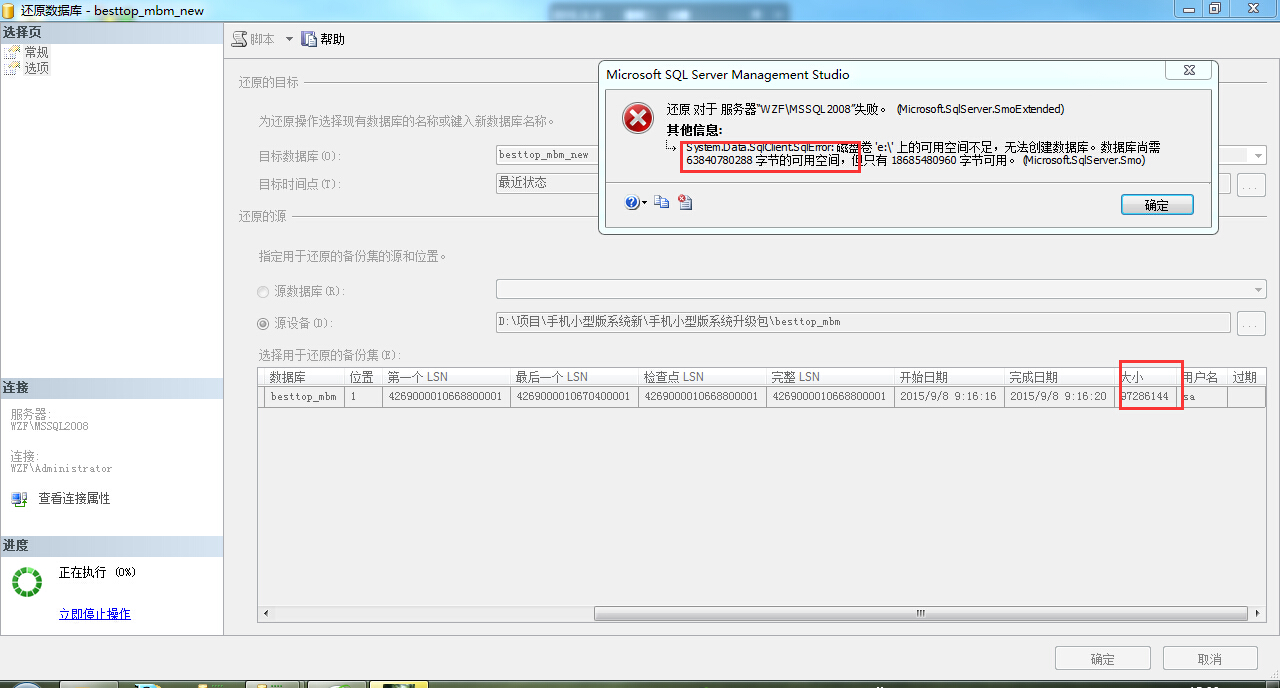Click the blue help icon in error dialog

point(631,203)
